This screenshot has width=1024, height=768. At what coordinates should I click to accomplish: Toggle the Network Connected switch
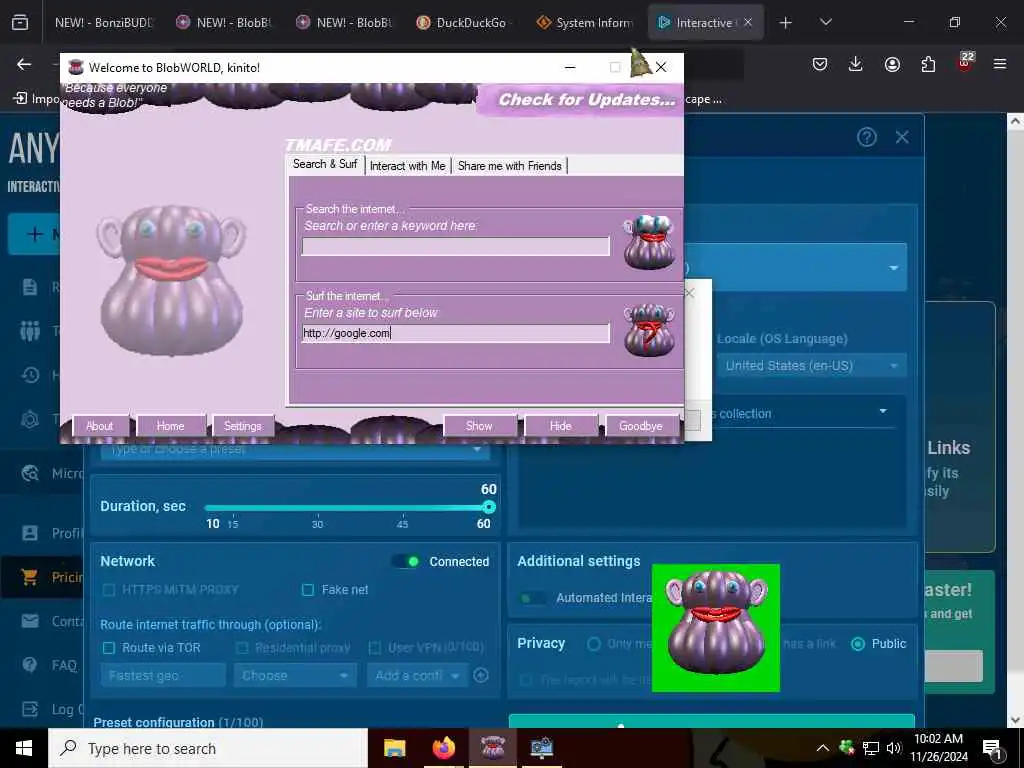click(x=406, y=562)
